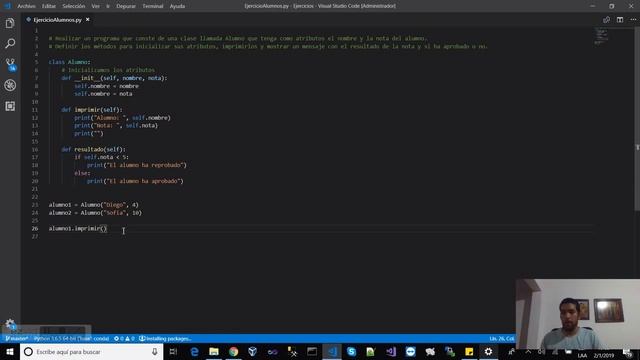Image resolution: width=640 pixels, height=360 pixels.
Task: Open More Actions ellipsis menu in editor
Action: 633,20
